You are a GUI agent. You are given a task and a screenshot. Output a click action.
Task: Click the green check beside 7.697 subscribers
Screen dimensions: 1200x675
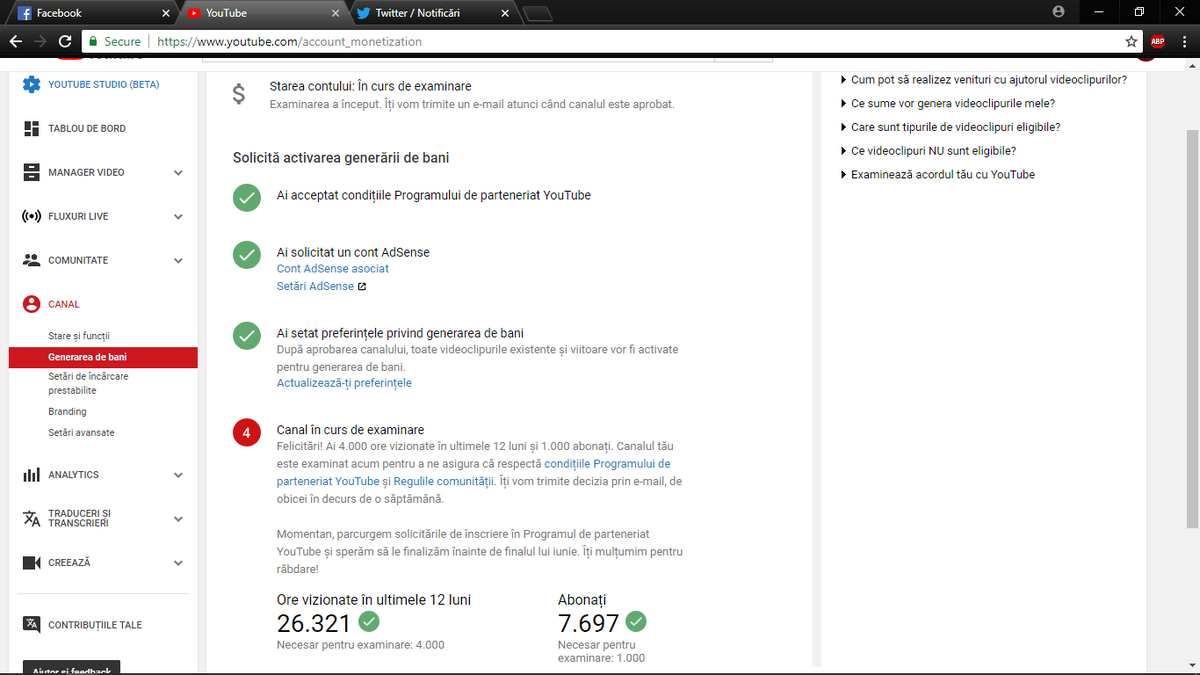[636, 622]
